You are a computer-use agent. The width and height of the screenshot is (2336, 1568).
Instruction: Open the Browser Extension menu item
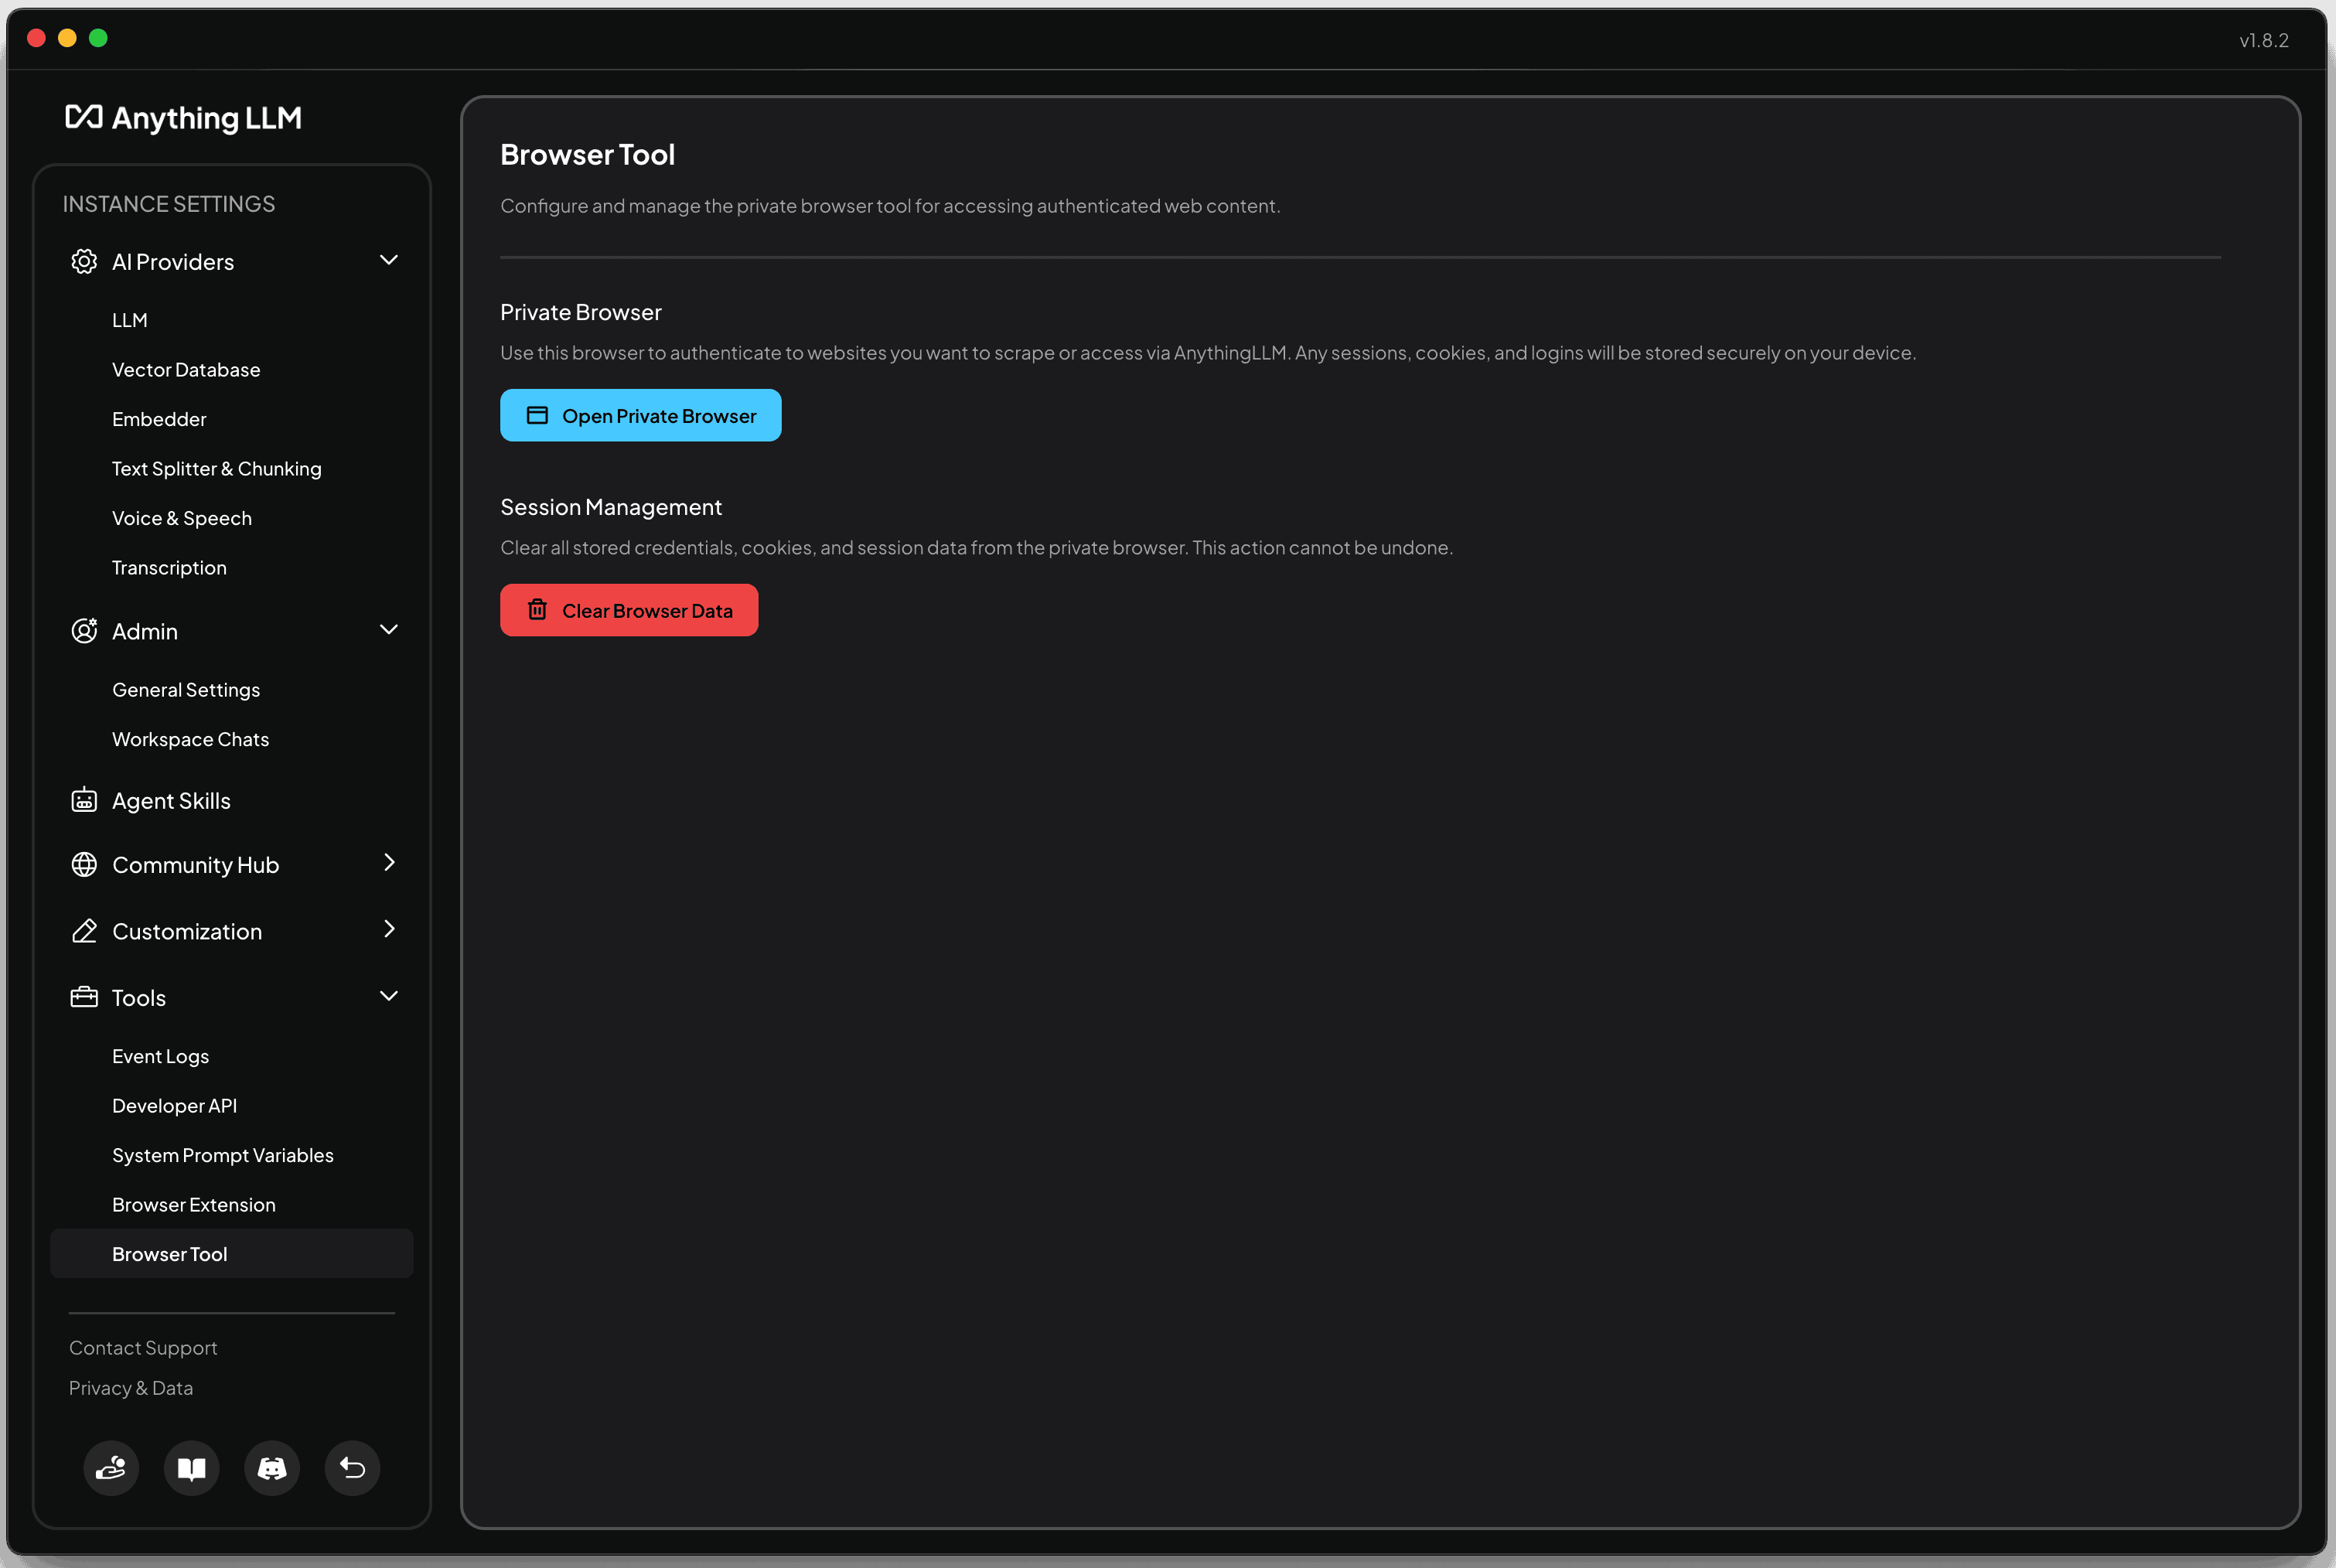194,1205
